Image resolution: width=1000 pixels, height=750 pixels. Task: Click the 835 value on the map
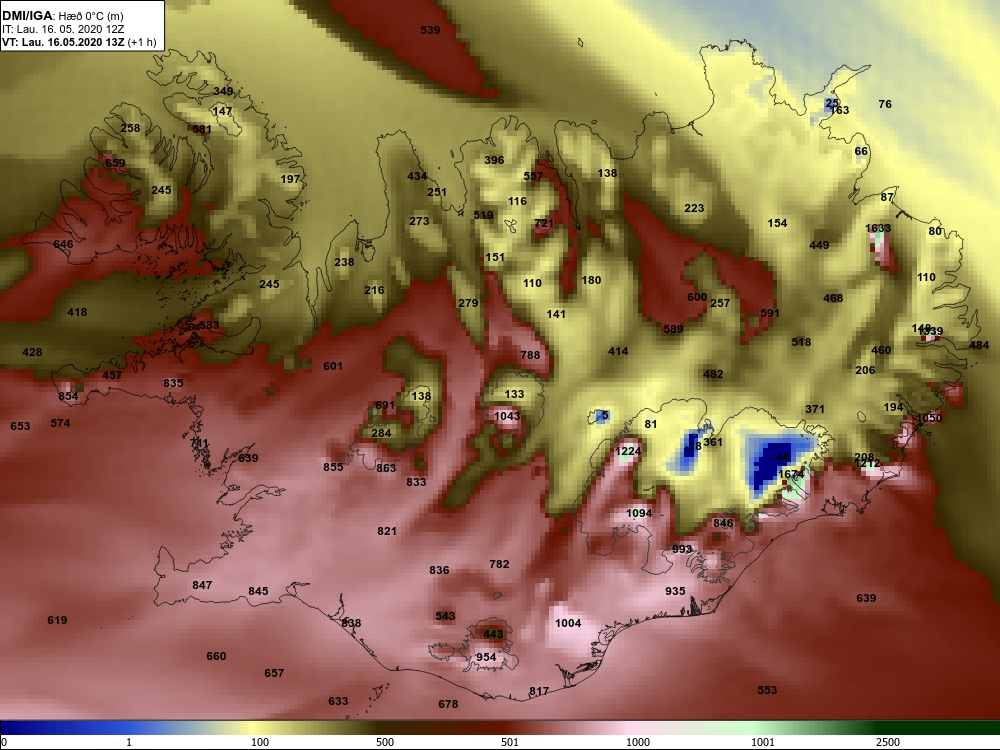click(x=173, y=383)
